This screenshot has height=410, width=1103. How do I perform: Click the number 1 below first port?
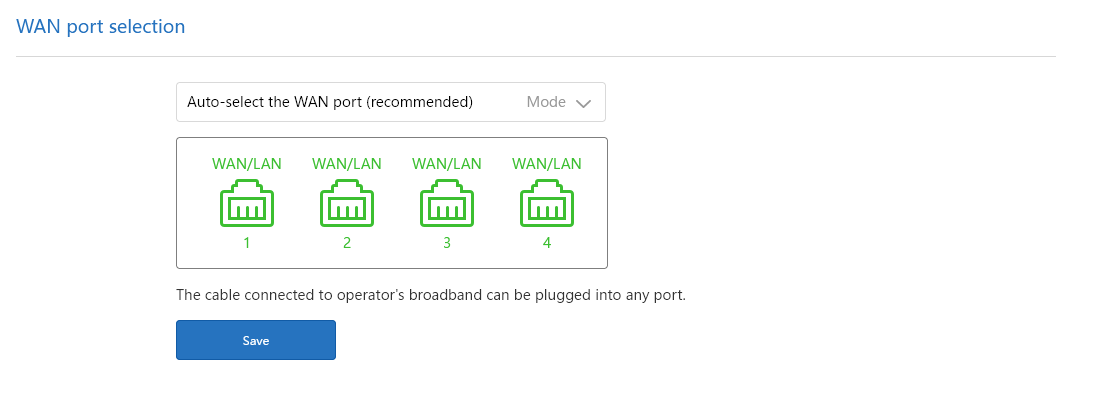click(x=247, y=242)
